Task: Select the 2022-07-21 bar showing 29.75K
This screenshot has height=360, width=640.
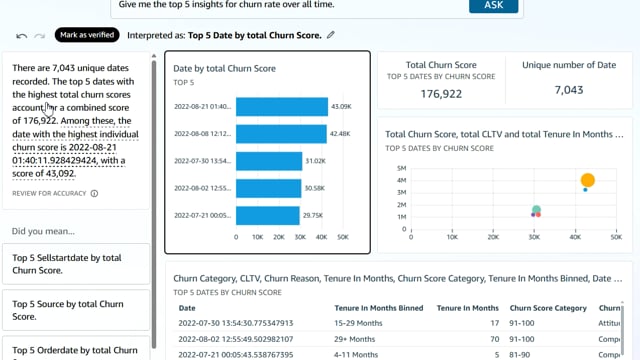Action: tap(268, 216)
